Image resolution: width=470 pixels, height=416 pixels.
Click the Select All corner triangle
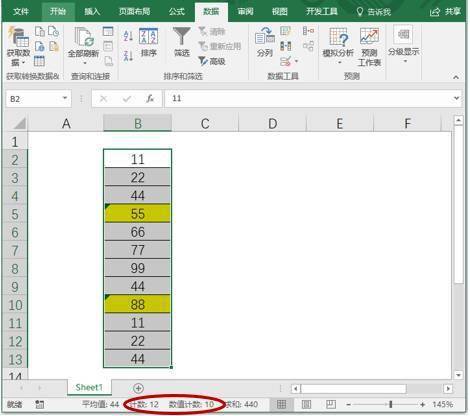pos(19,124)
